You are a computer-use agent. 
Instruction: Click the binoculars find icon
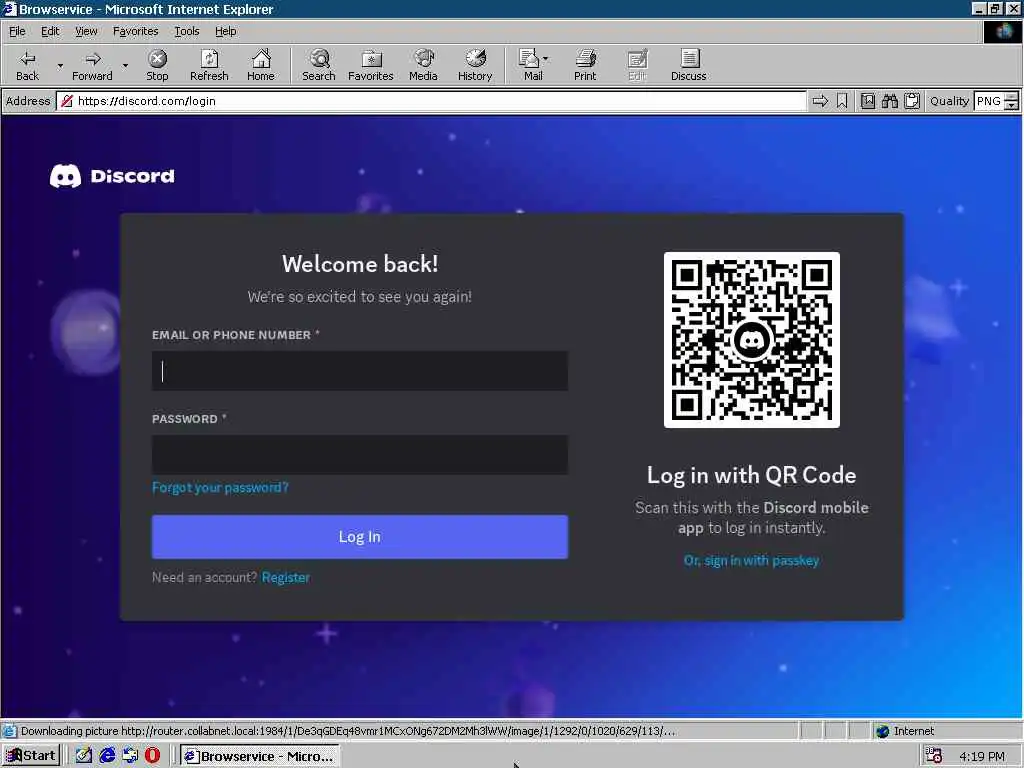(889, 101)
